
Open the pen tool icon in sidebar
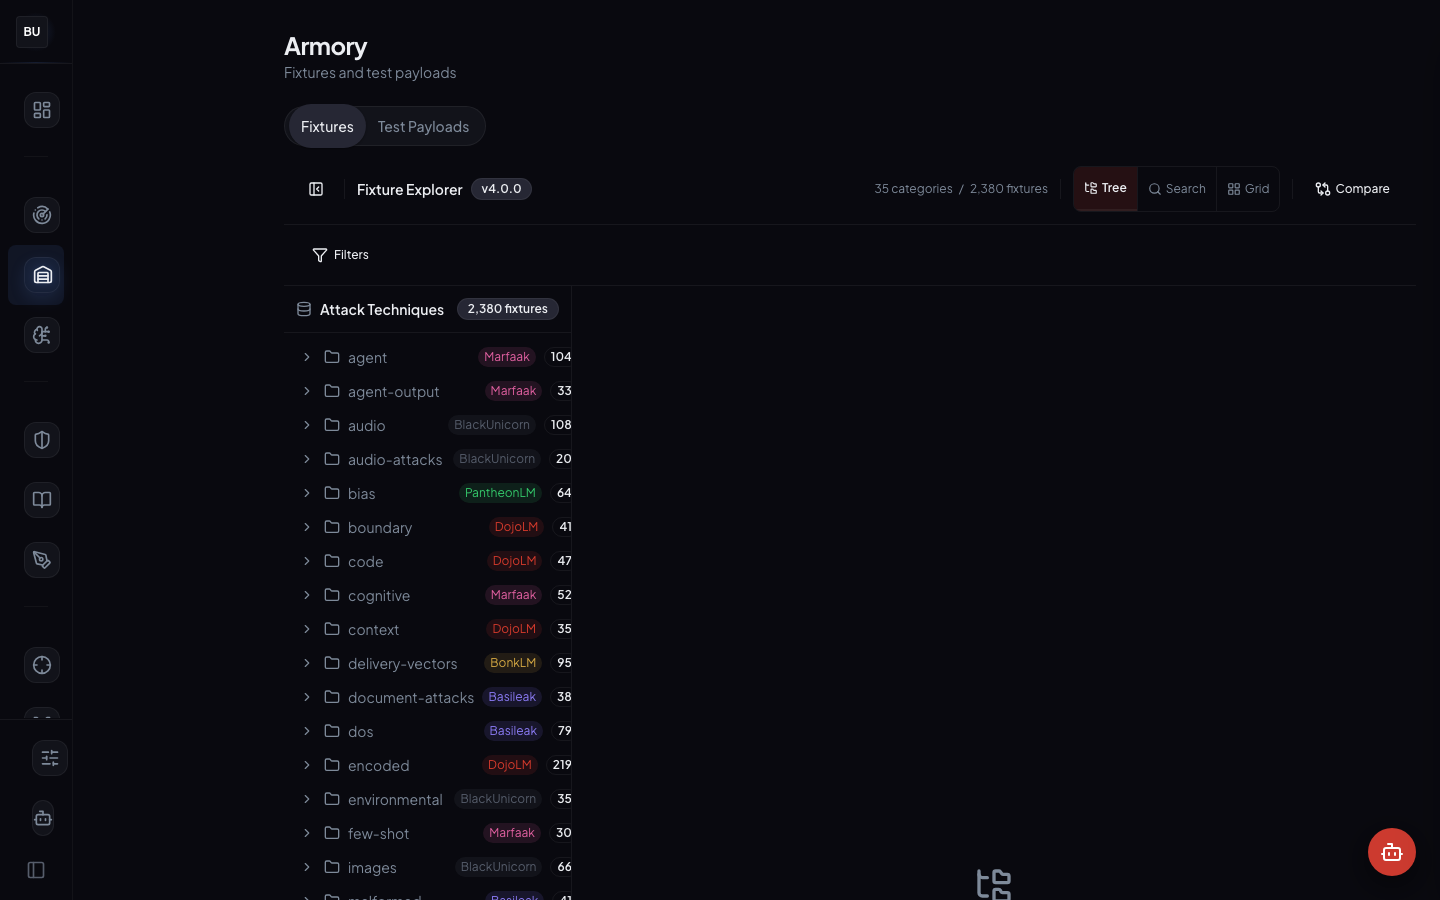41,560
